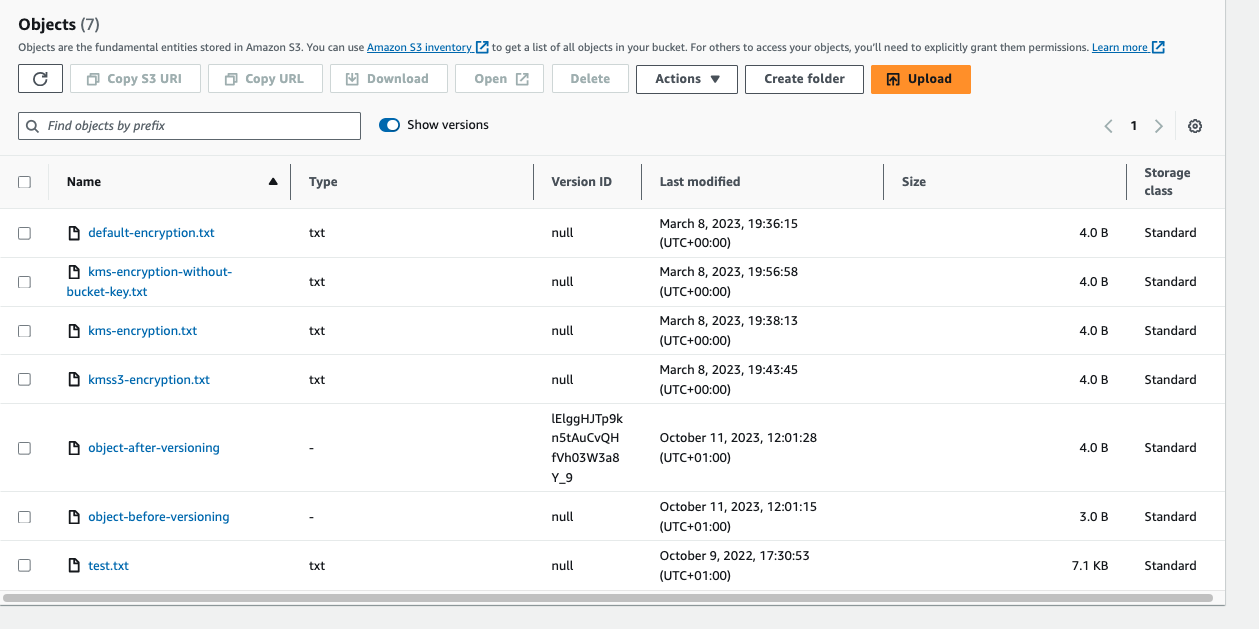Select checkbox for default-encryption.txt row
This screenshot has width=1259, height=629.
(25, 233)
